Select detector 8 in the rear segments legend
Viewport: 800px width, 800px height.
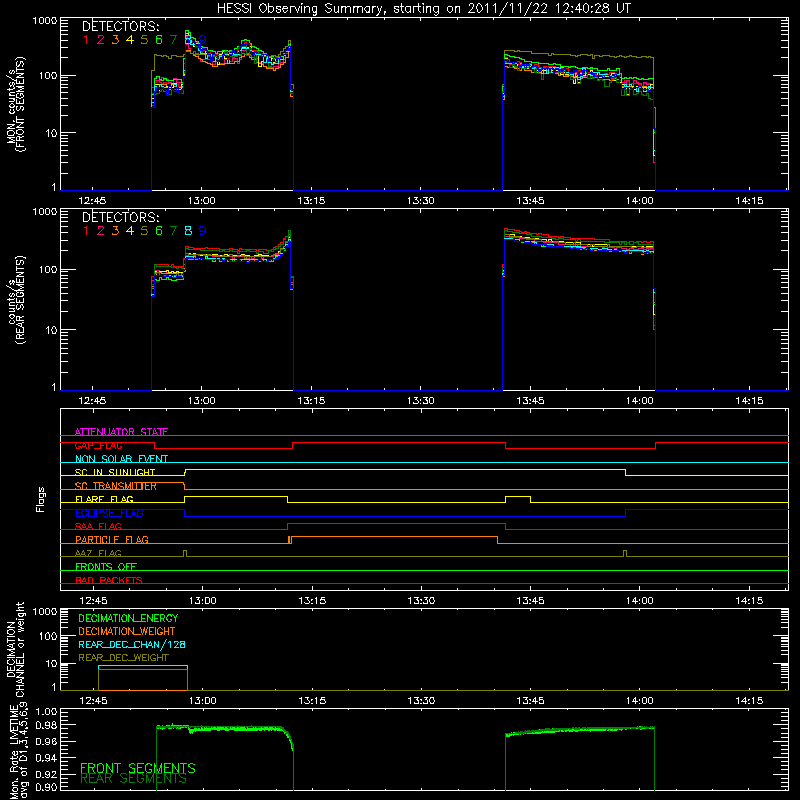click(188, 231)
